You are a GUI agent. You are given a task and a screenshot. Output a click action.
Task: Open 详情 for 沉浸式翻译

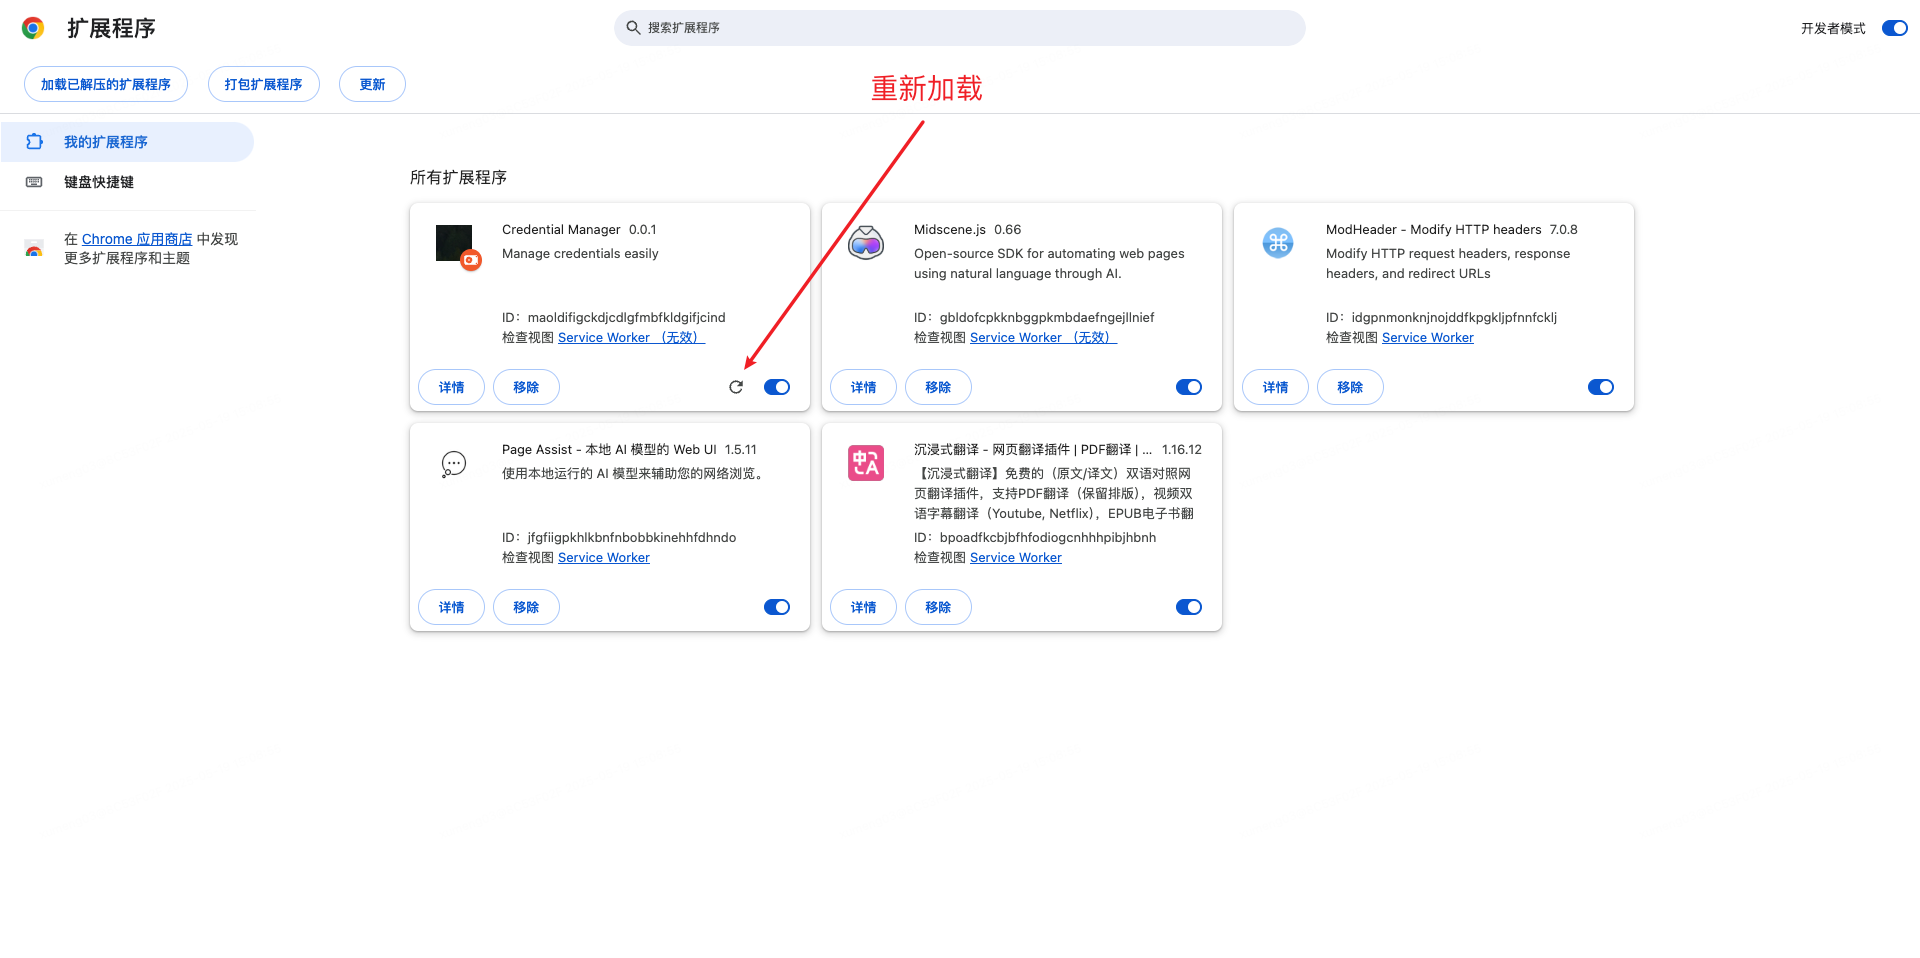(x=863, y=607)
